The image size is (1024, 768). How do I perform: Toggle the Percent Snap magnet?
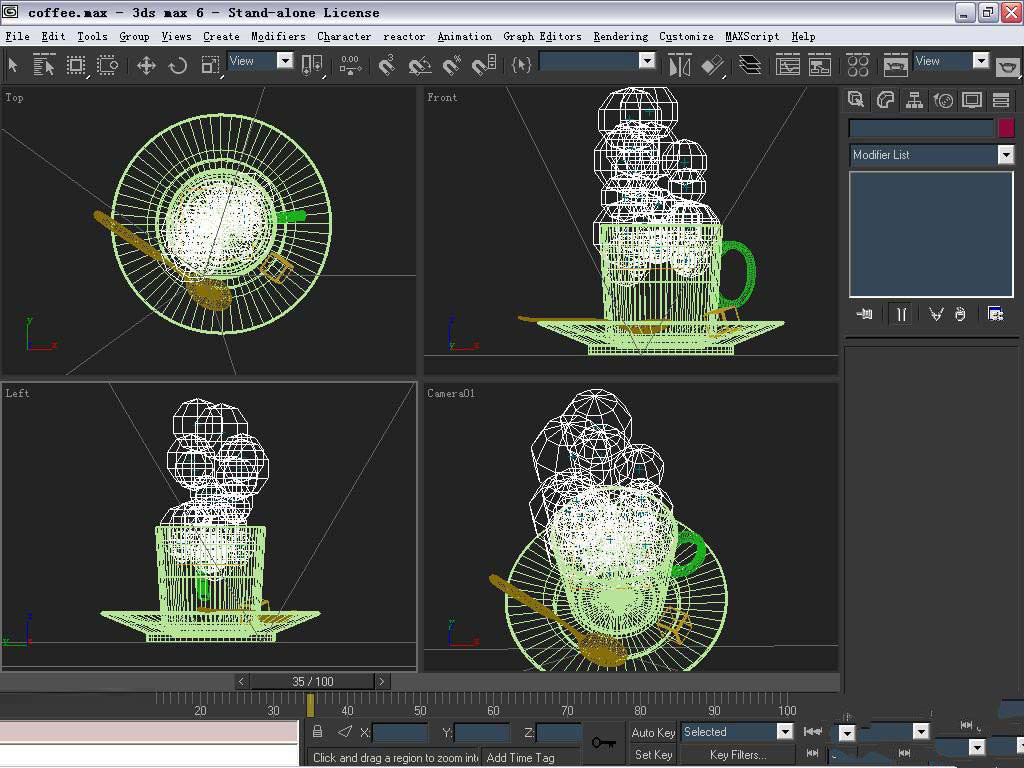[x=452, y=65]
